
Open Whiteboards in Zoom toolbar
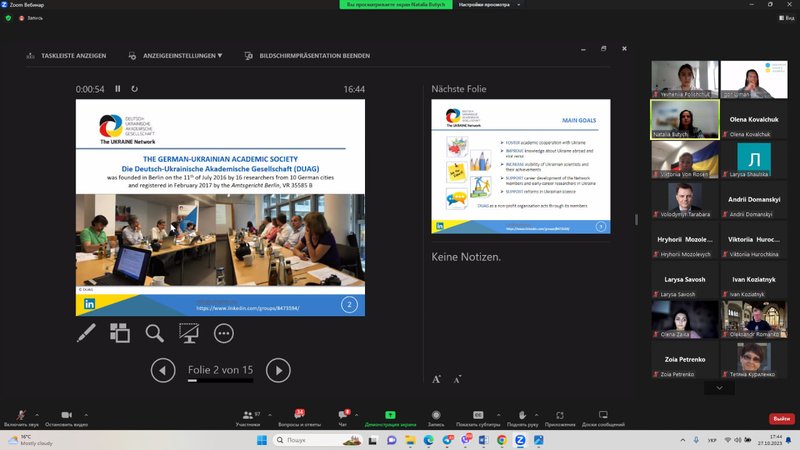coord(603,418)
